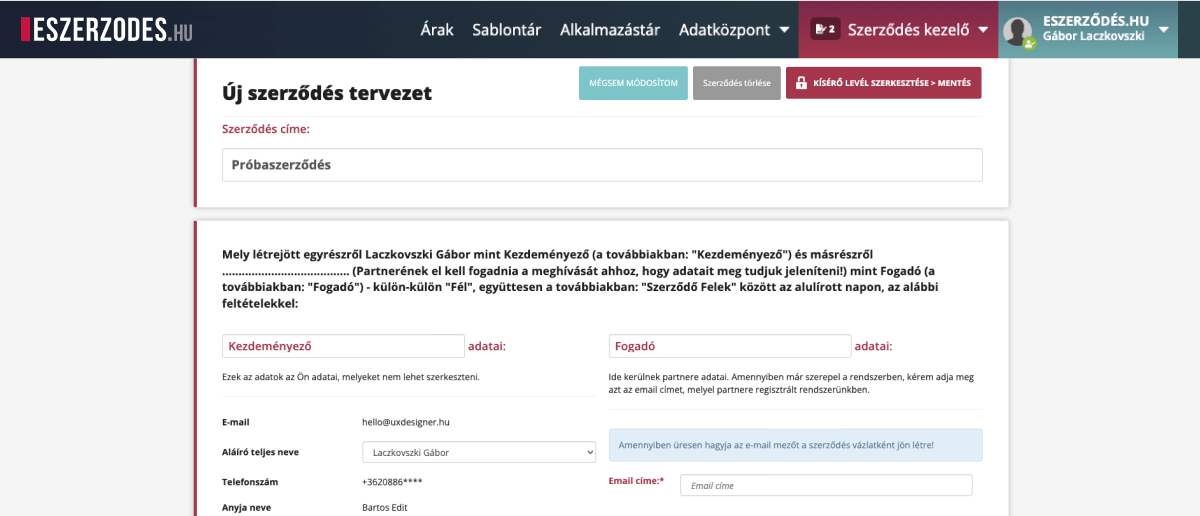Go to Sablontár in the navigation
The width and height of the screenshot is (1200, 516).
tap(506, 29)
